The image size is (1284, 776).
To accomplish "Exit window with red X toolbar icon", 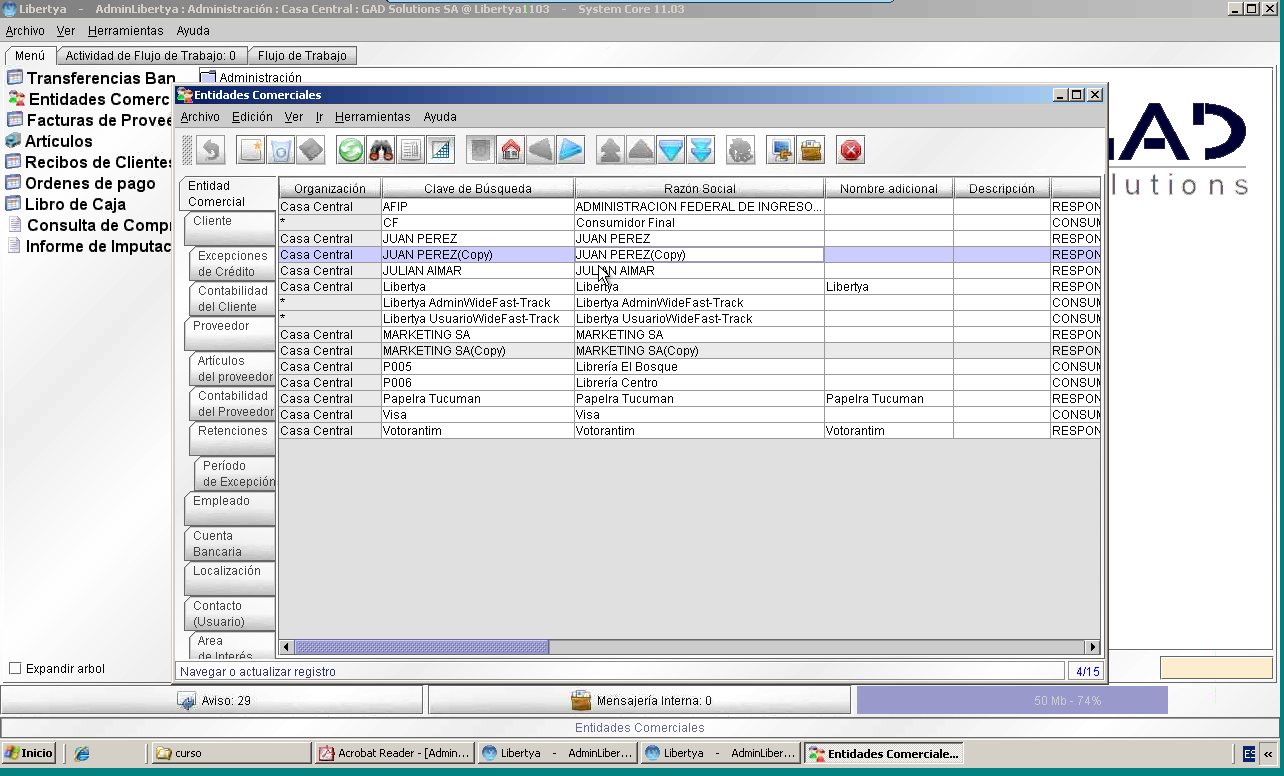I will (x=851, y=150).
